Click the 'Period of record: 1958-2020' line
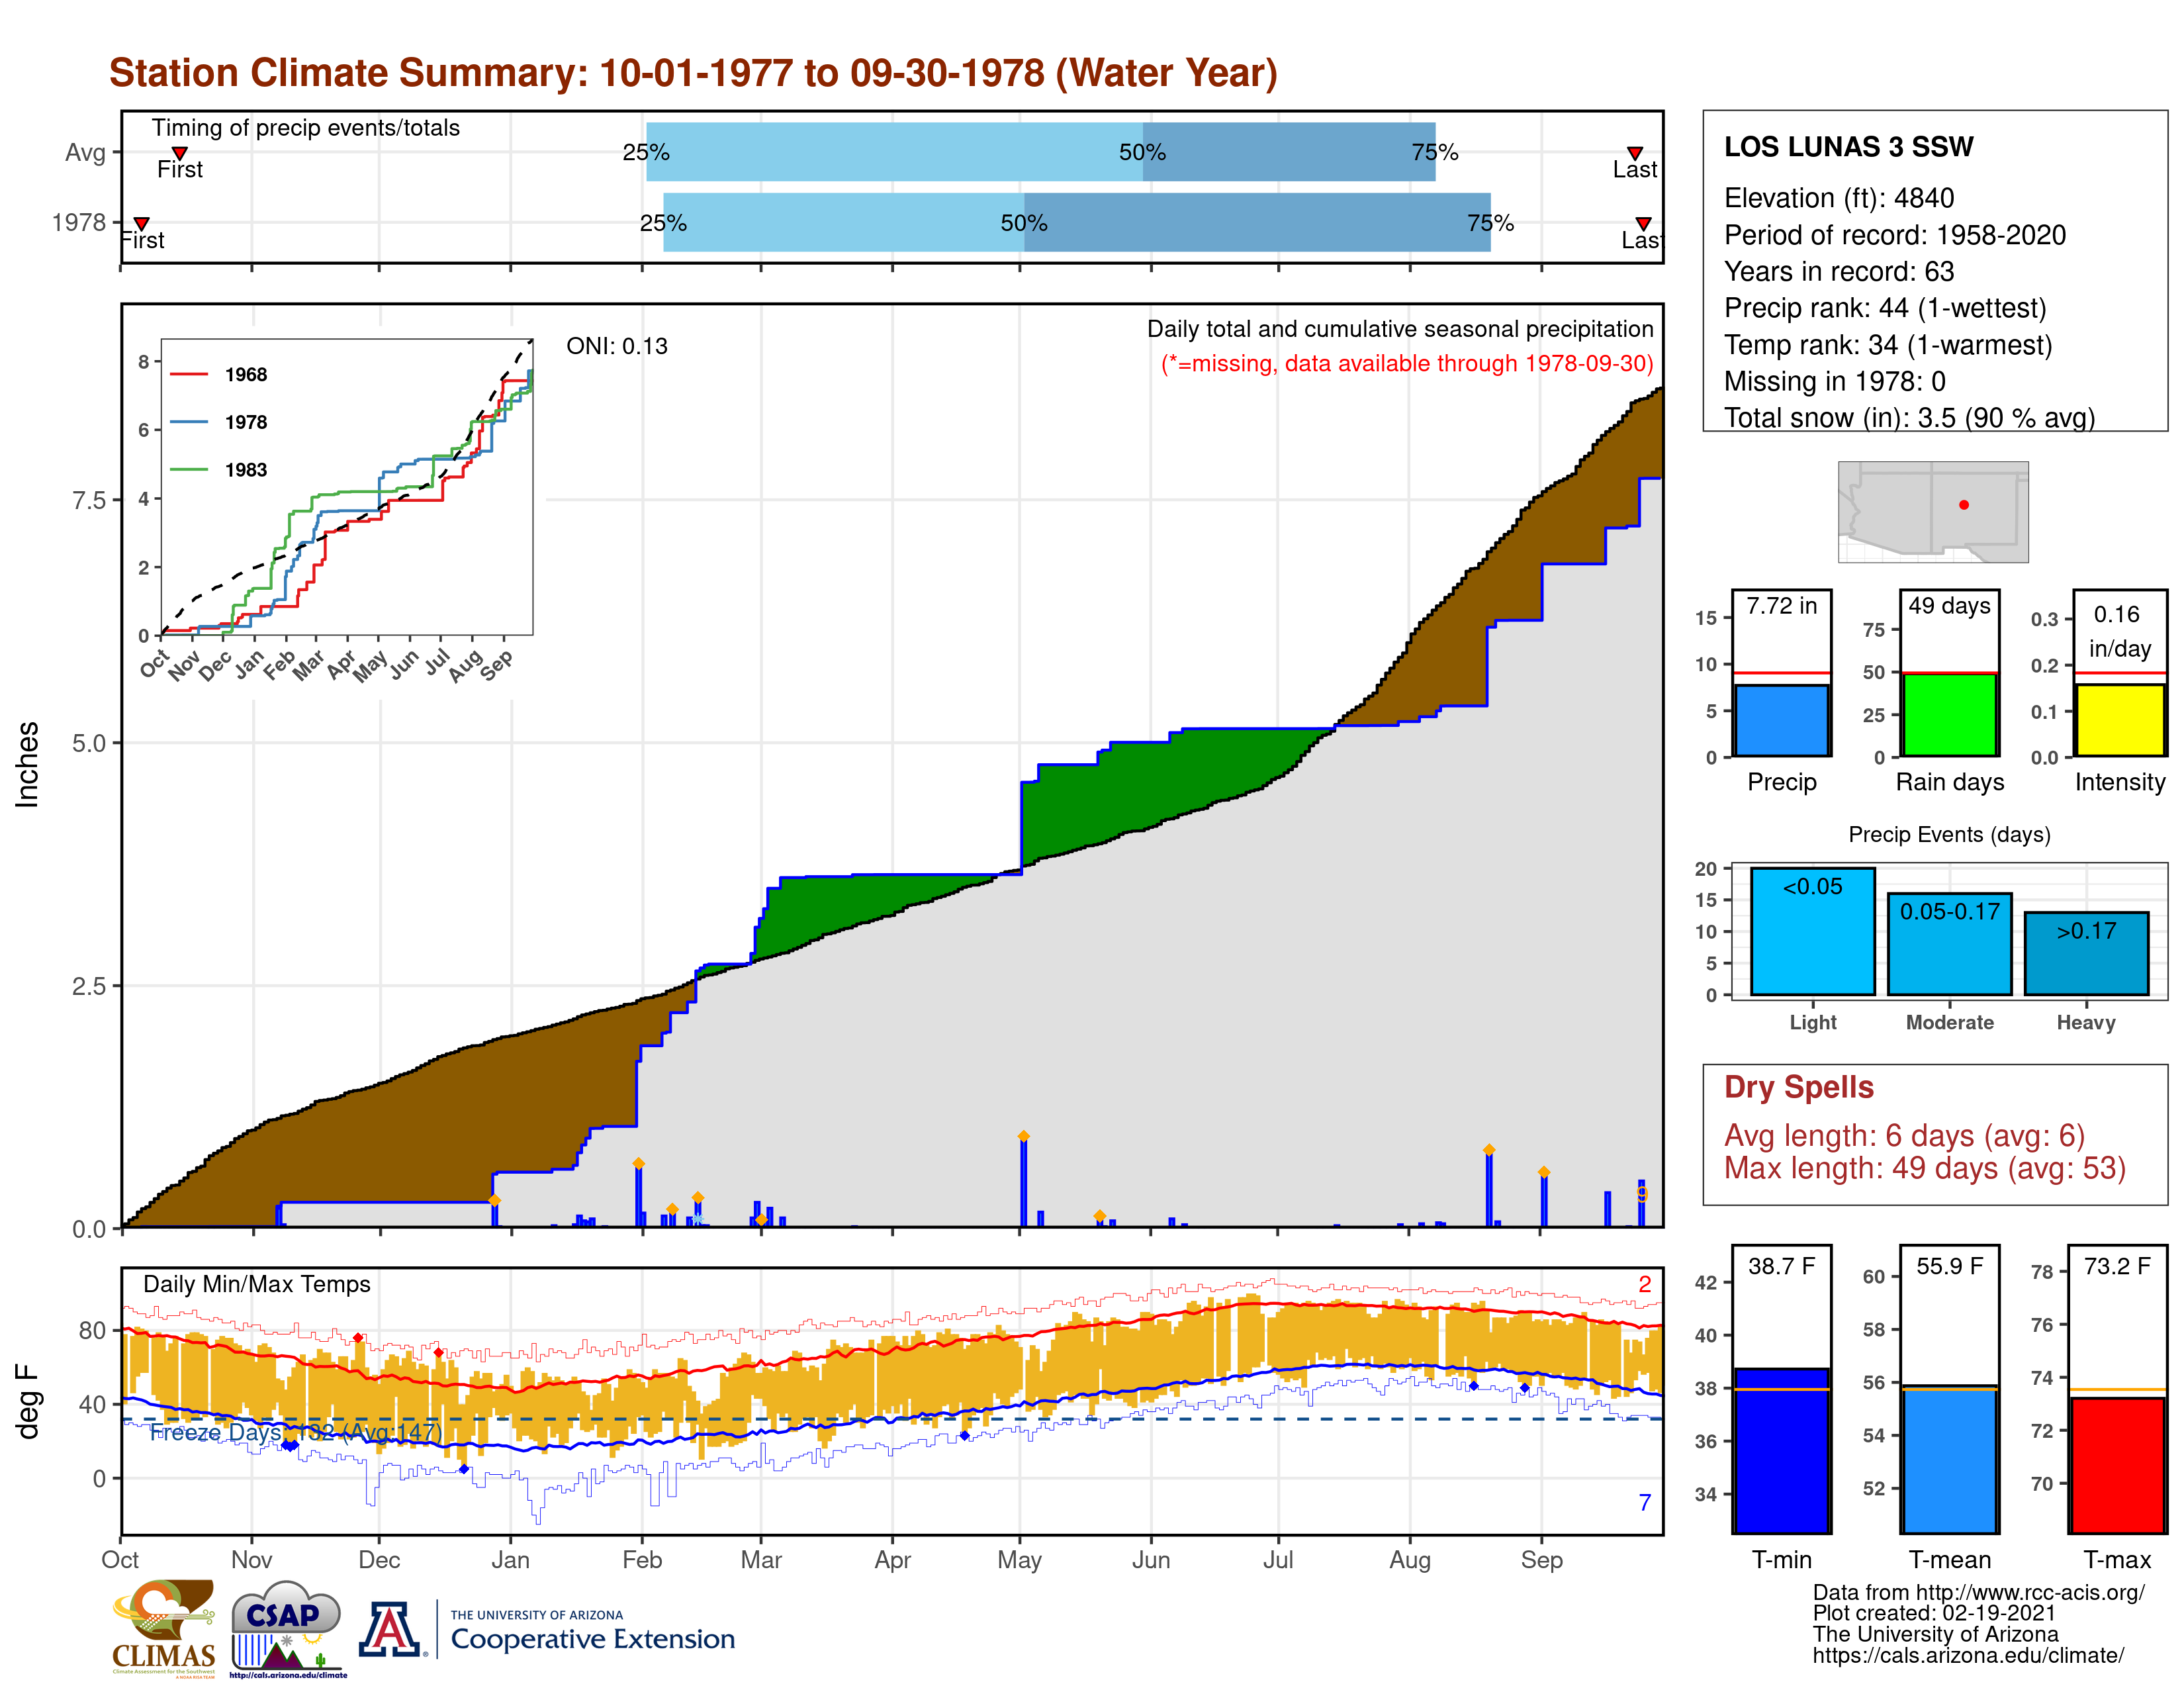The width and height of the screenshot is (2184, 1688). (x=1894, y=235)
